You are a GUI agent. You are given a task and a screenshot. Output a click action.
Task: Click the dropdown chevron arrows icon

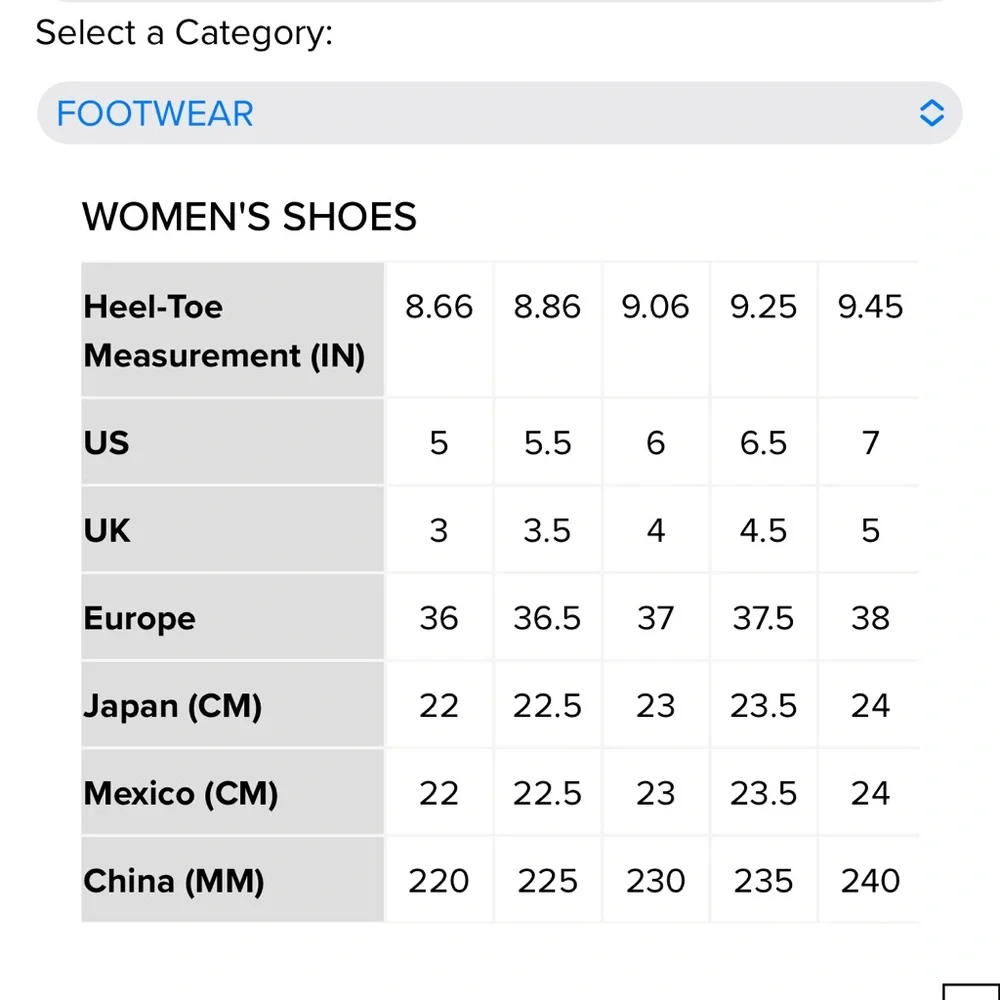(x=932, y=114)
